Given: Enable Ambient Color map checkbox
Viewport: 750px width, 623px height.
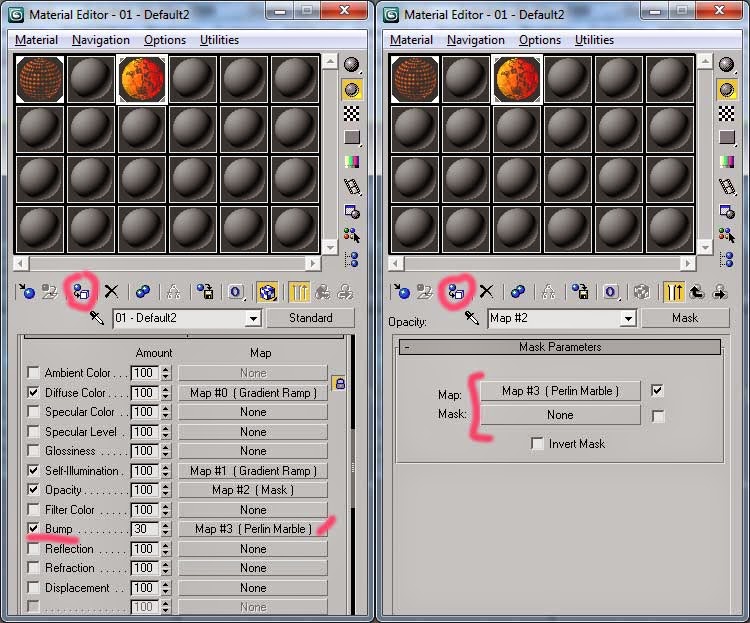Looking at the screenshot, I should (x=33, y=372).
